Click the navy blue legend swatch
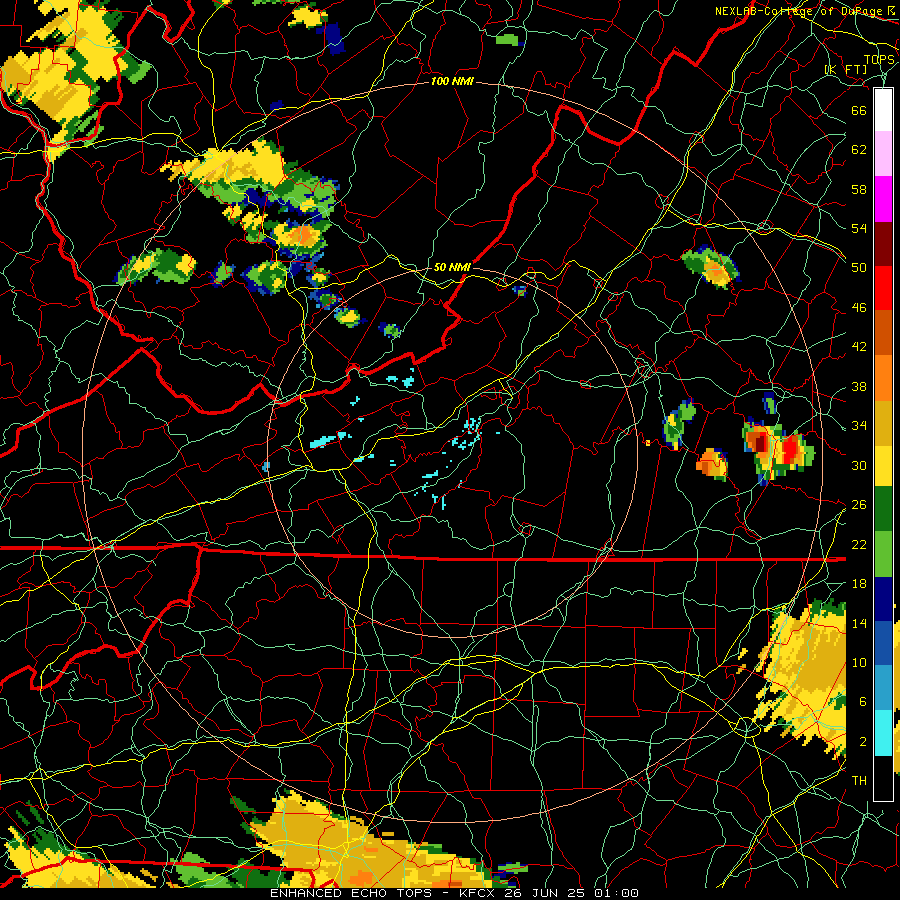Image resolution: width=900 pixels, height=900 pixels. [x=883, y=598]
